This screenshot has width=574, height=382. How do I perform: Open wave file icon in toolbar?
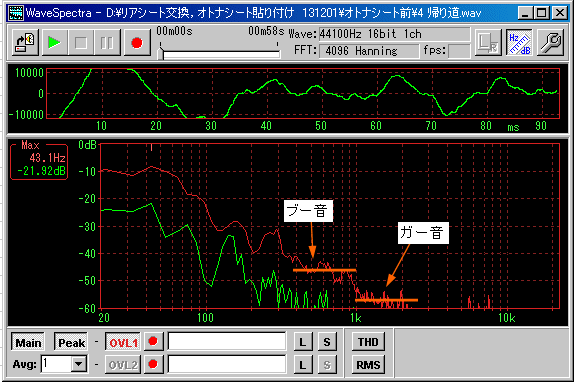25,43
